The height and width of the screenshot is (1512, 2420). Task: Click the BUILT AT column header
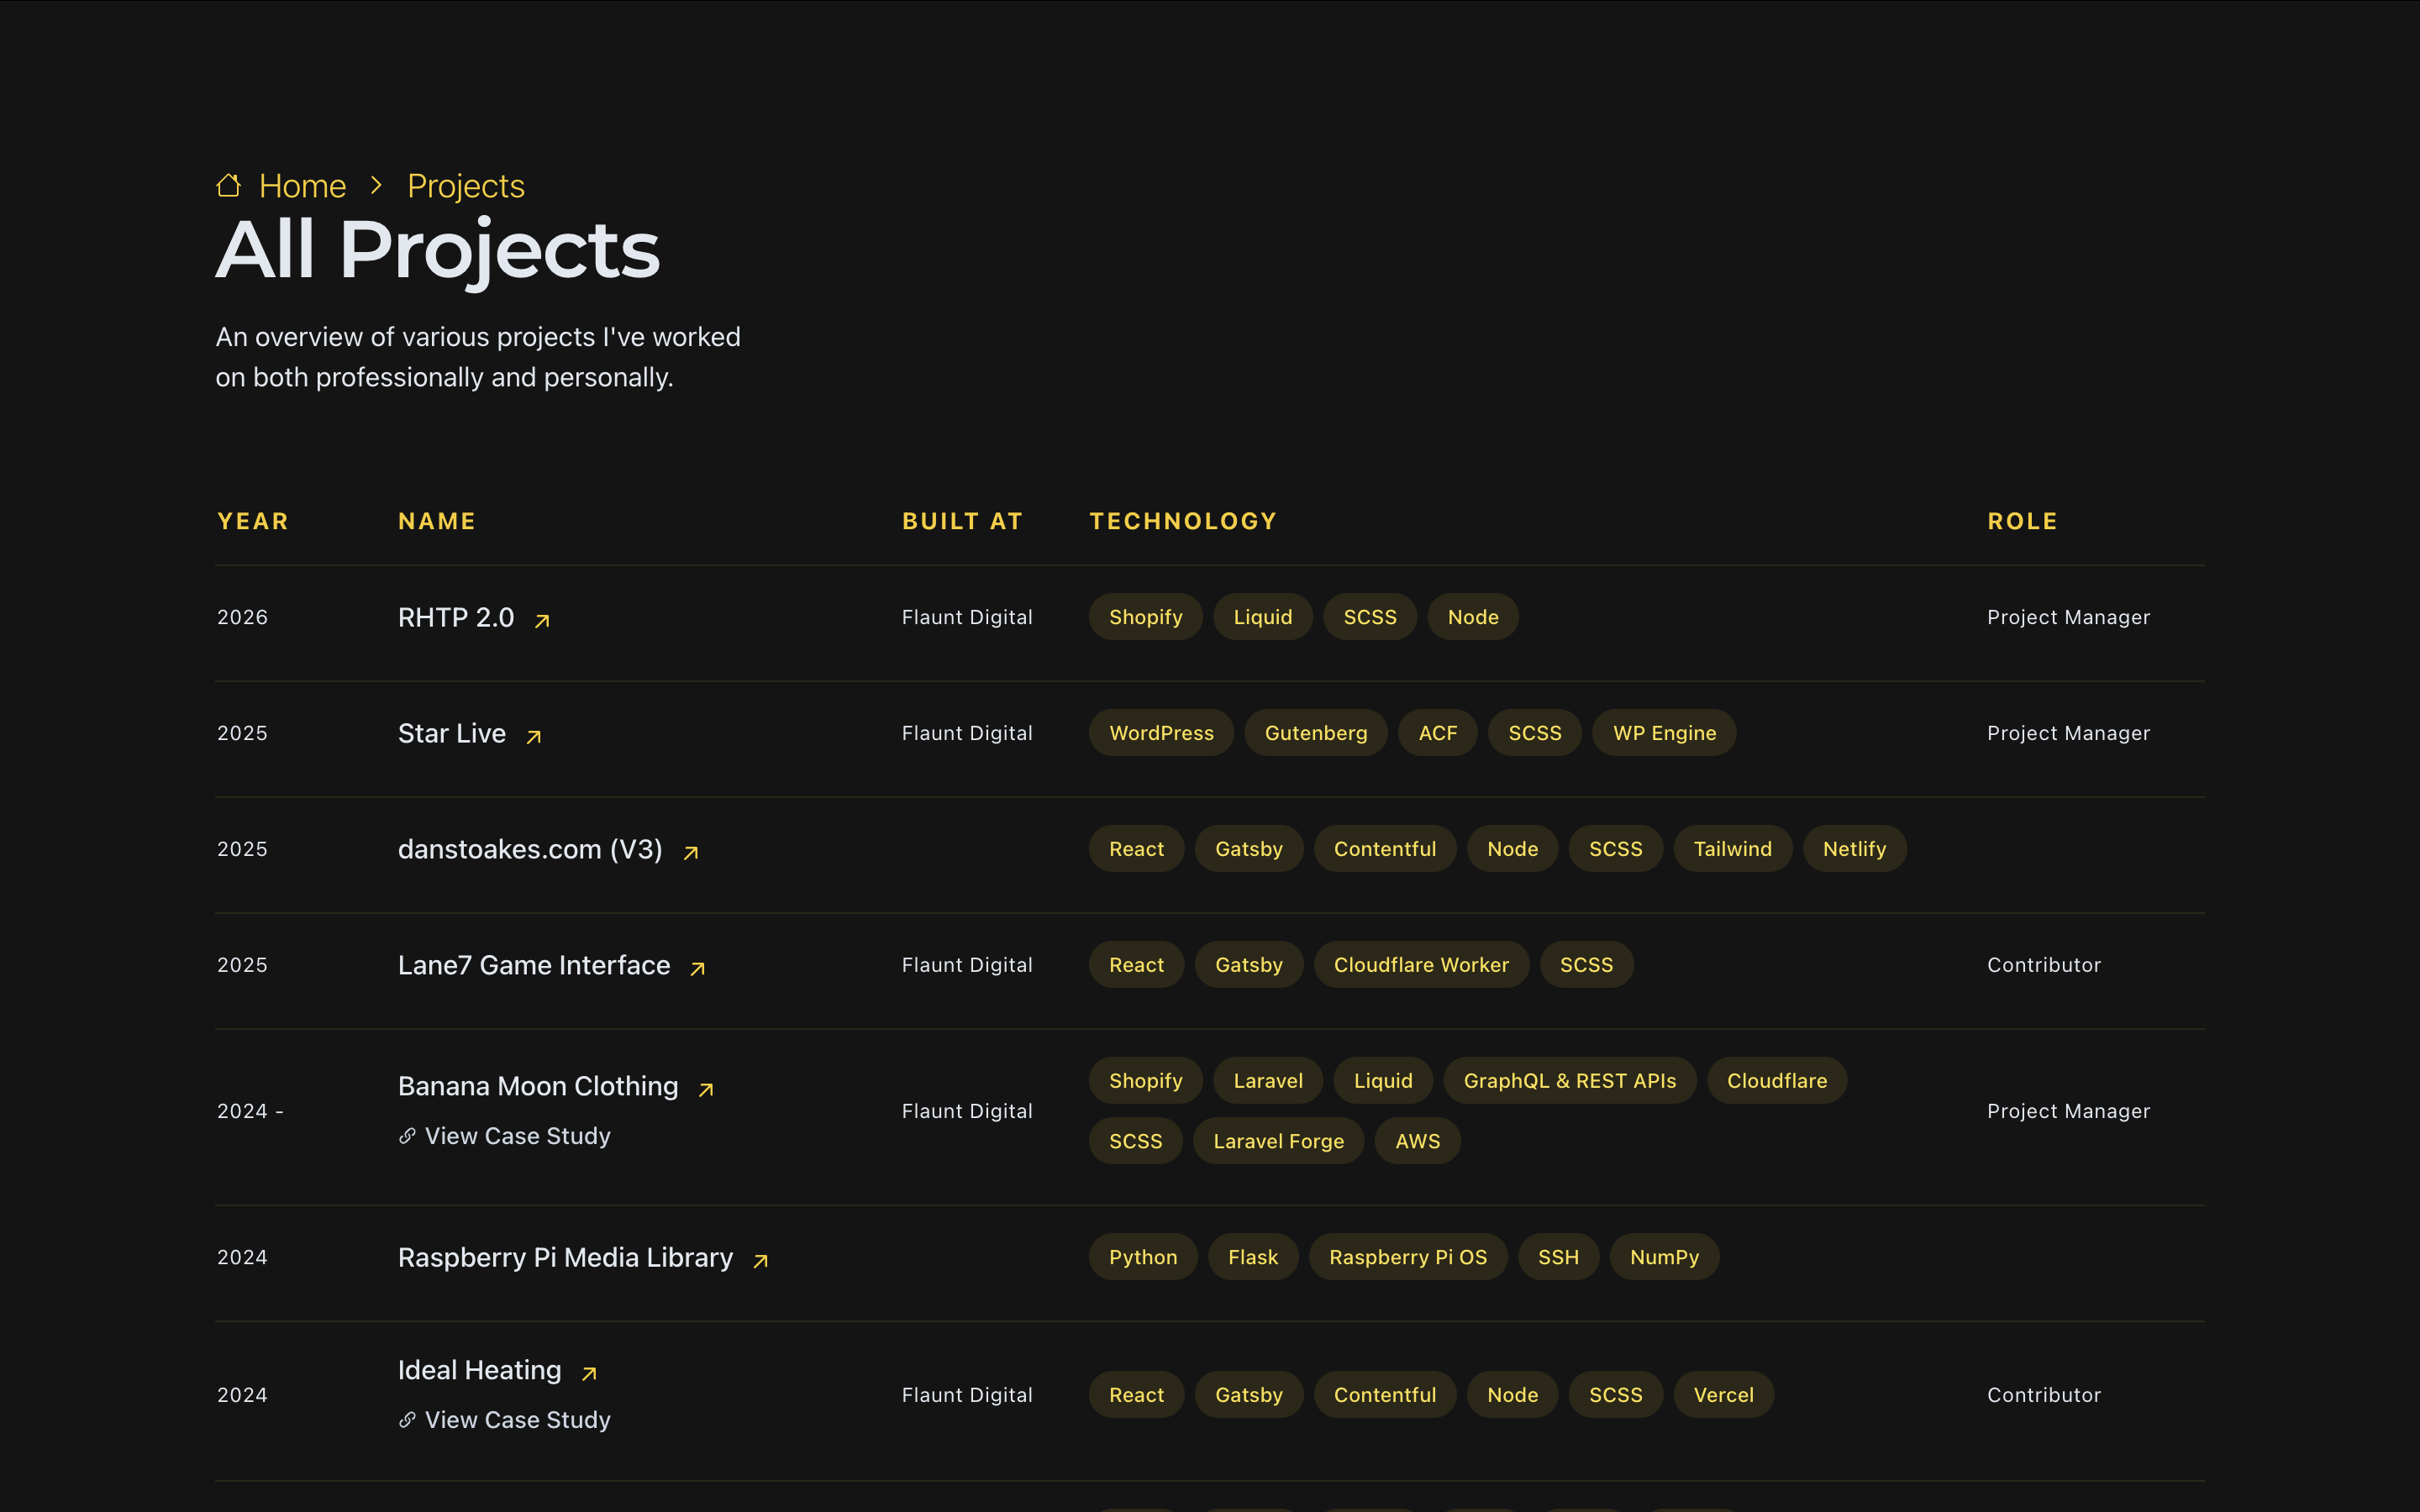click(x=962, y=521)
